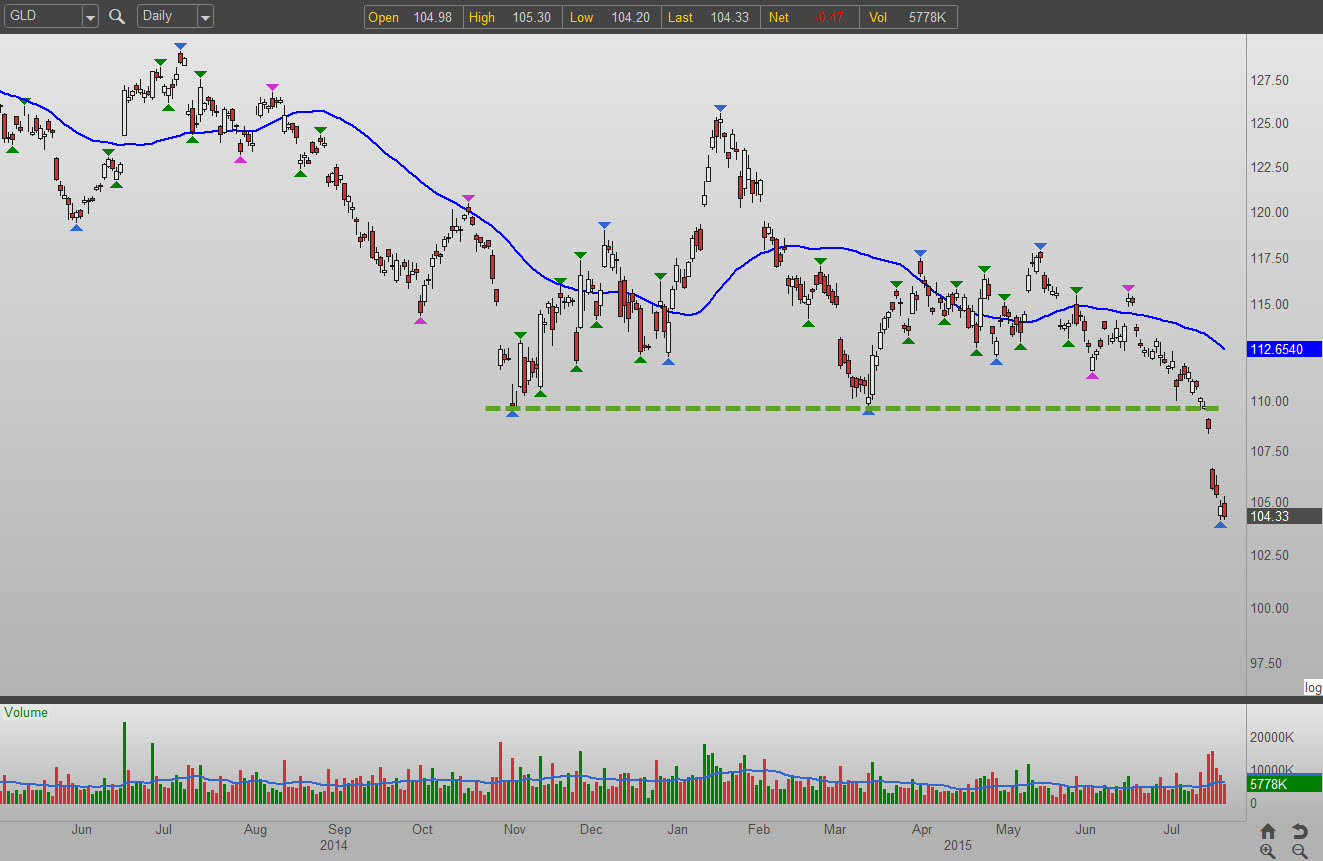Click the Open 104.98 quote cell

[x=413, y=17]
